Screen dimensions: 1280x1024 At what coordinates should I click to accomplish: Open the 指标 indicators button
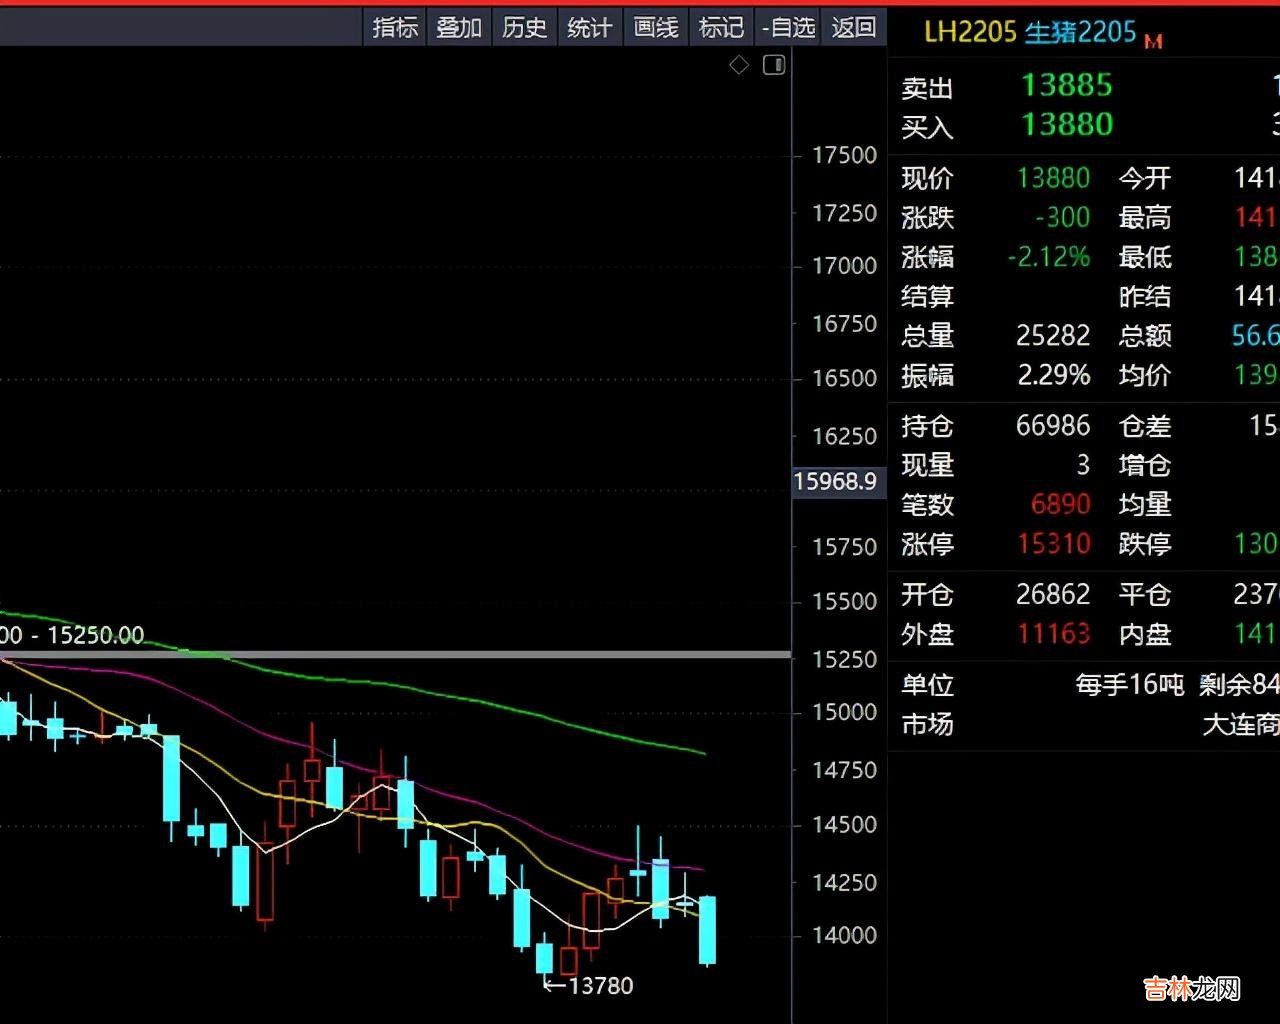point(395,27)
